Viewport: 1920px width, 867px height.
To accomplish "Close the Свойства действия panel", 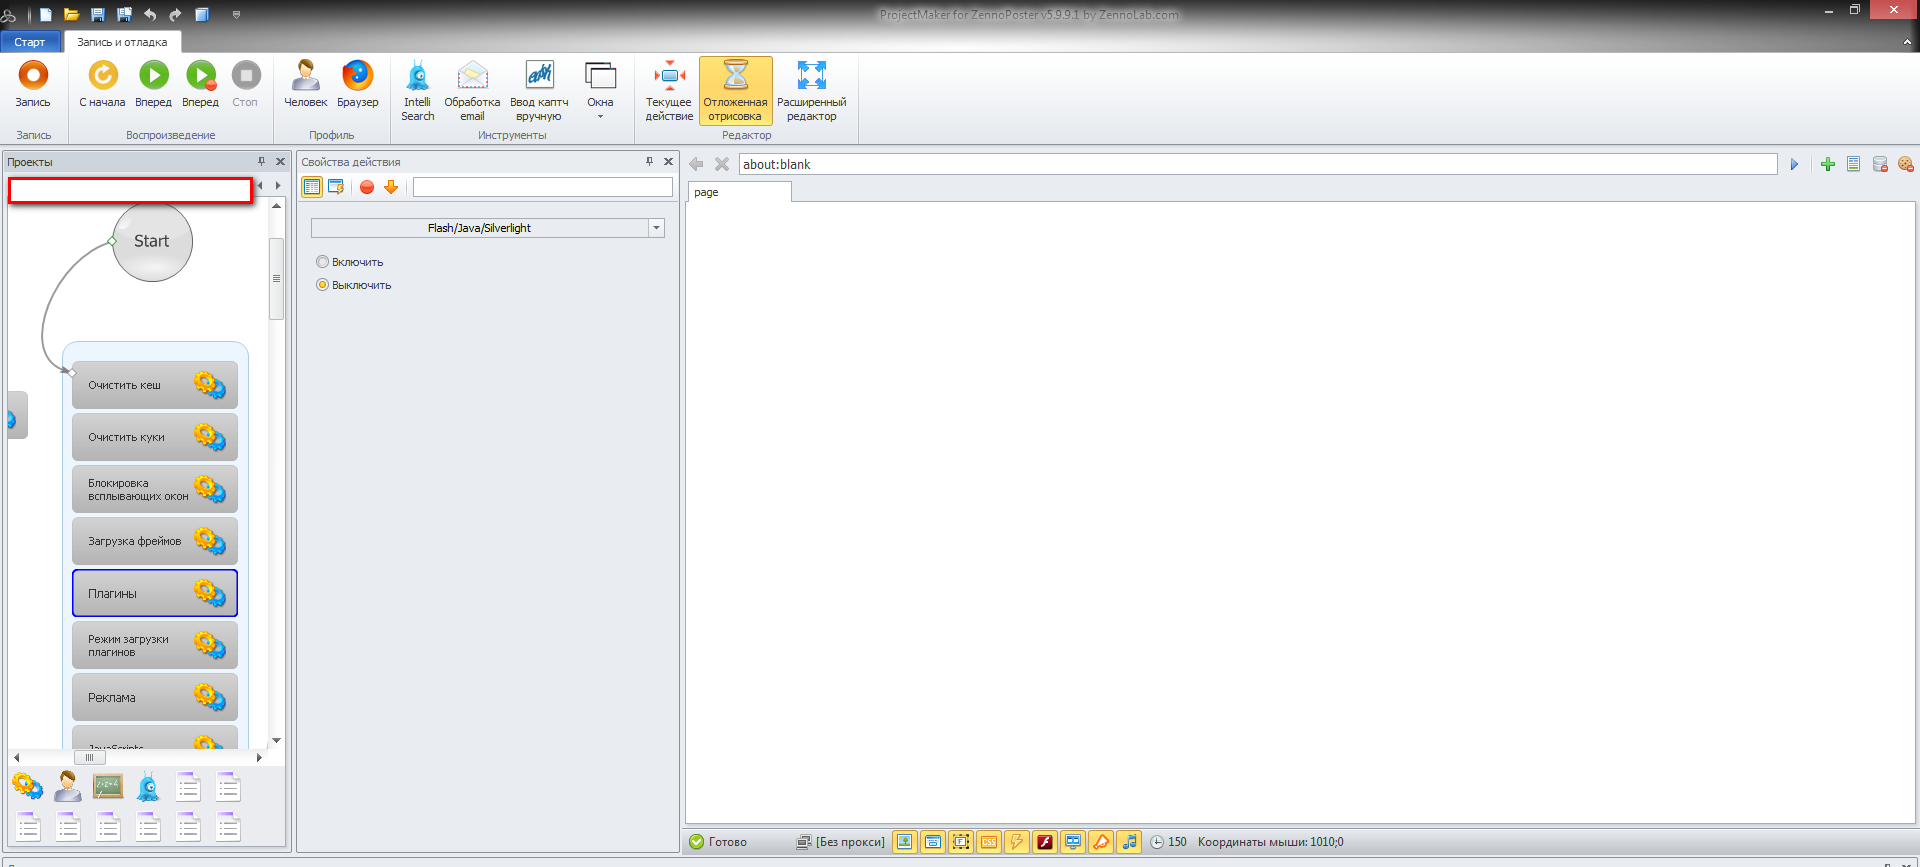I will coord(669,161).
